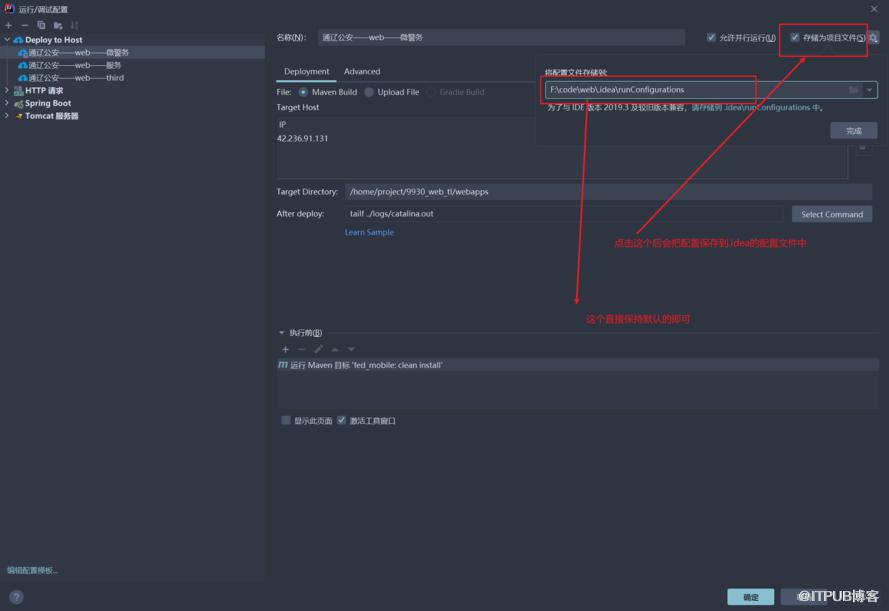
Task: Click the Target Directory input field
Action: pyautogui.click(x=608, y=192)
